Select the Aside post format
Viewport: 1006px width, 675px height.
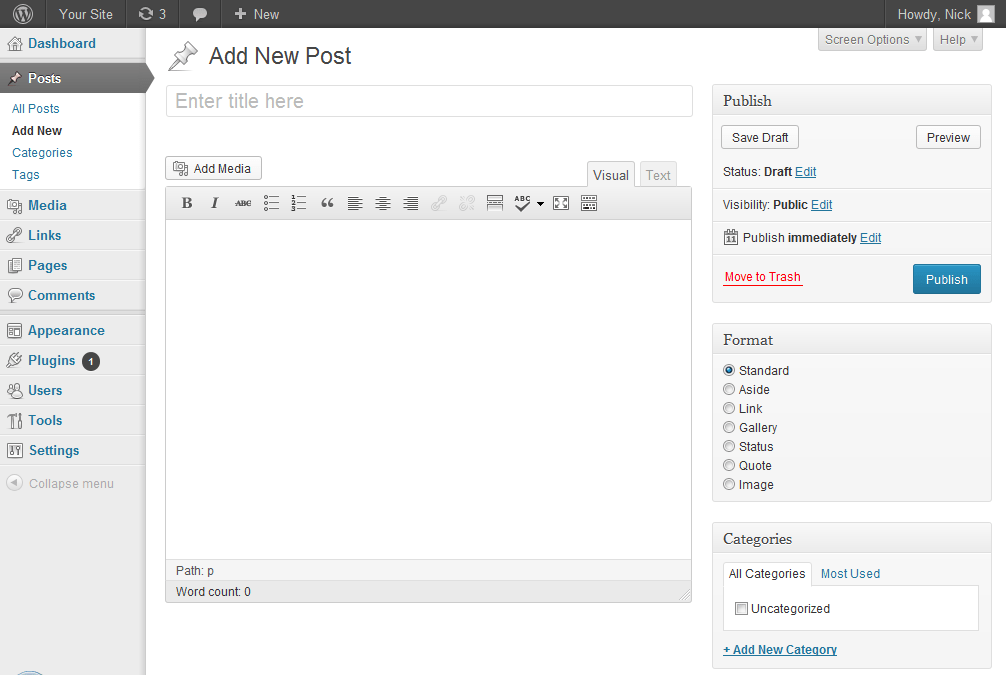(729, 389)
